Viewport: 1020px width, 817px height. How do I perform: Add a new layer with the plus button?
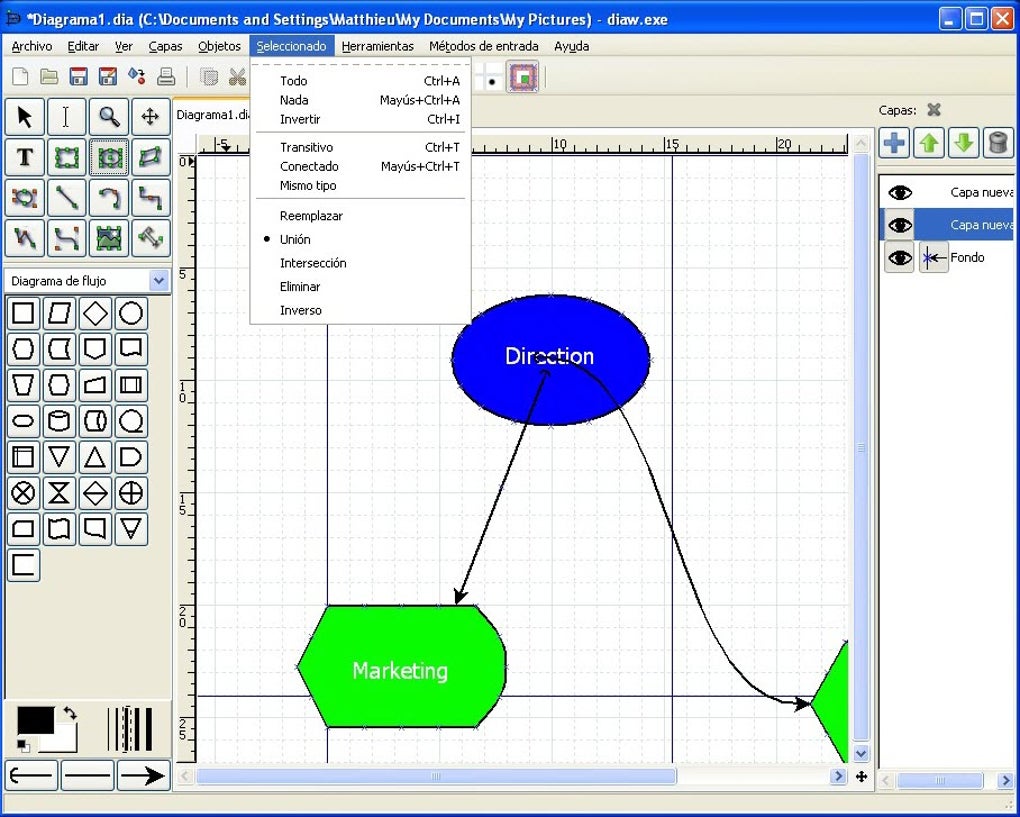892,143
